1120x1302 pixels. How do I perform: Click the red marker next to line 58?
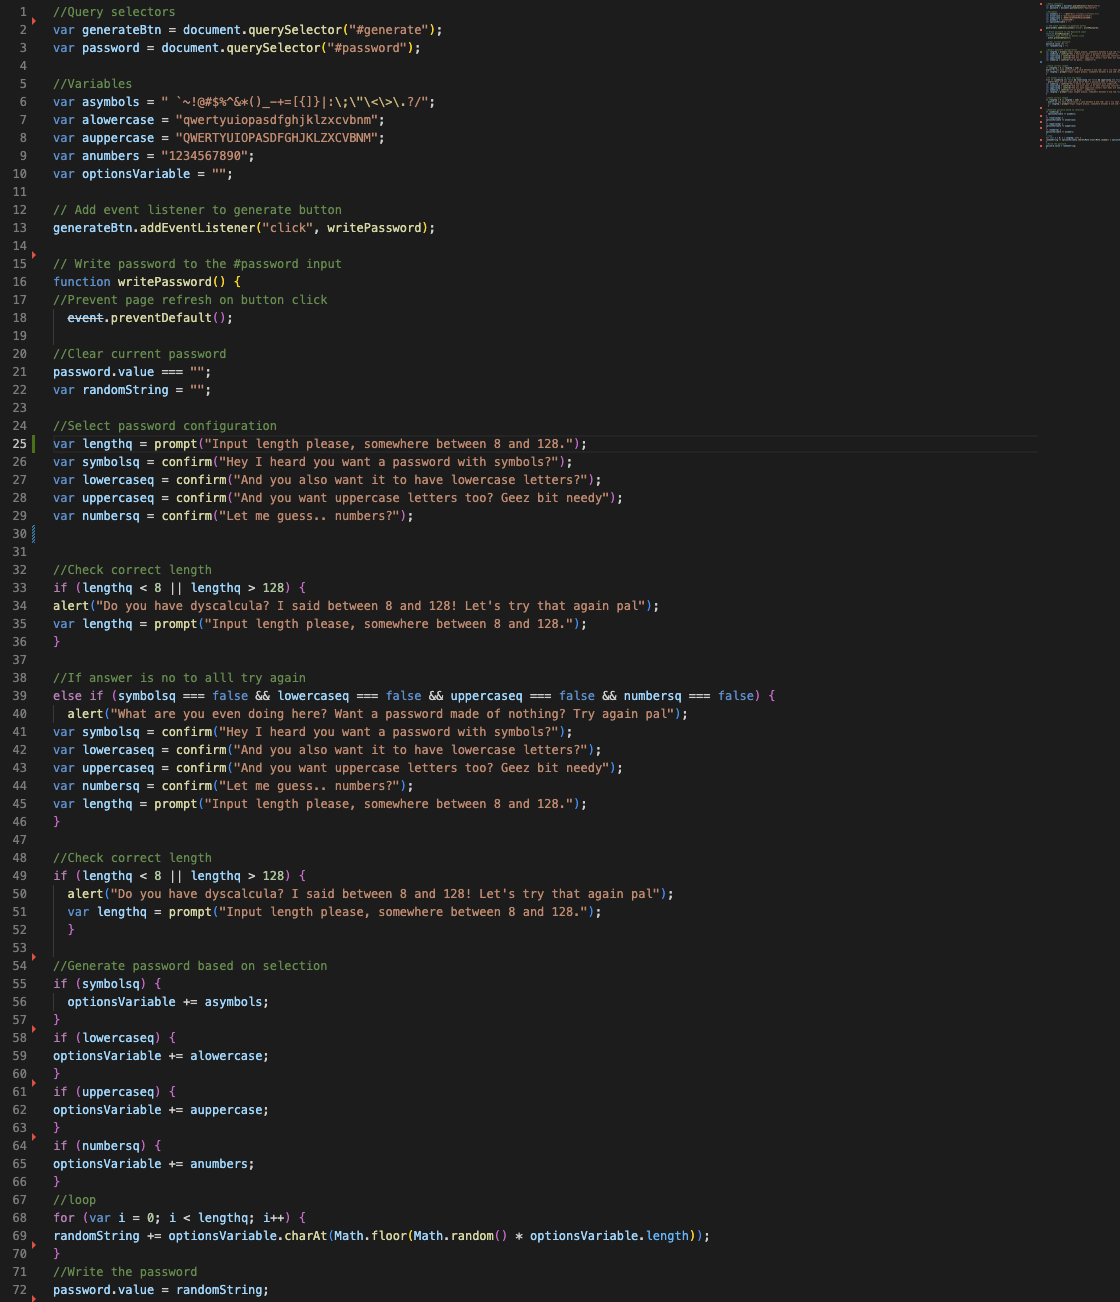click(33, 1030)
